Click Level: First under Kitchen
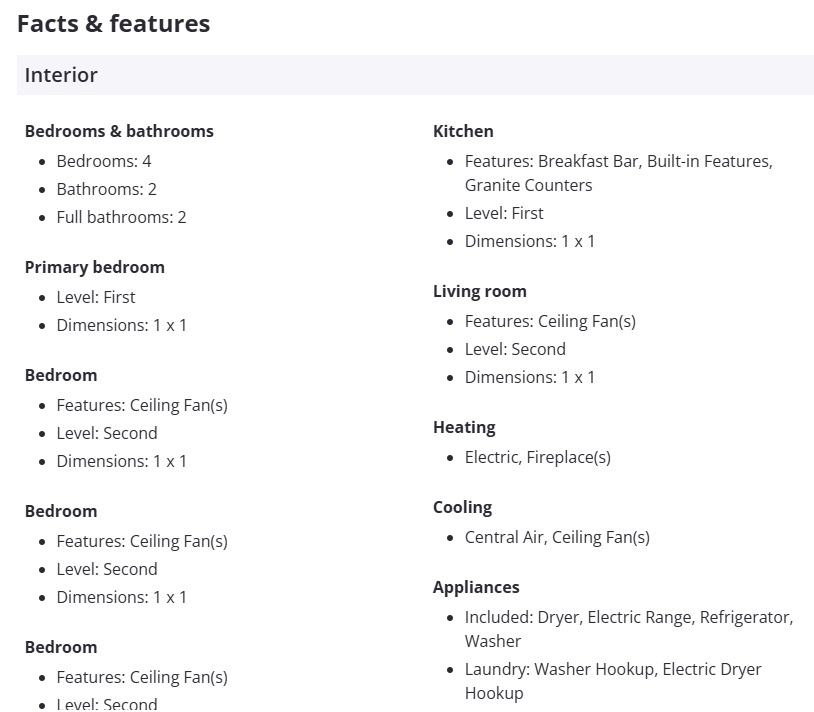 point(504,213)
